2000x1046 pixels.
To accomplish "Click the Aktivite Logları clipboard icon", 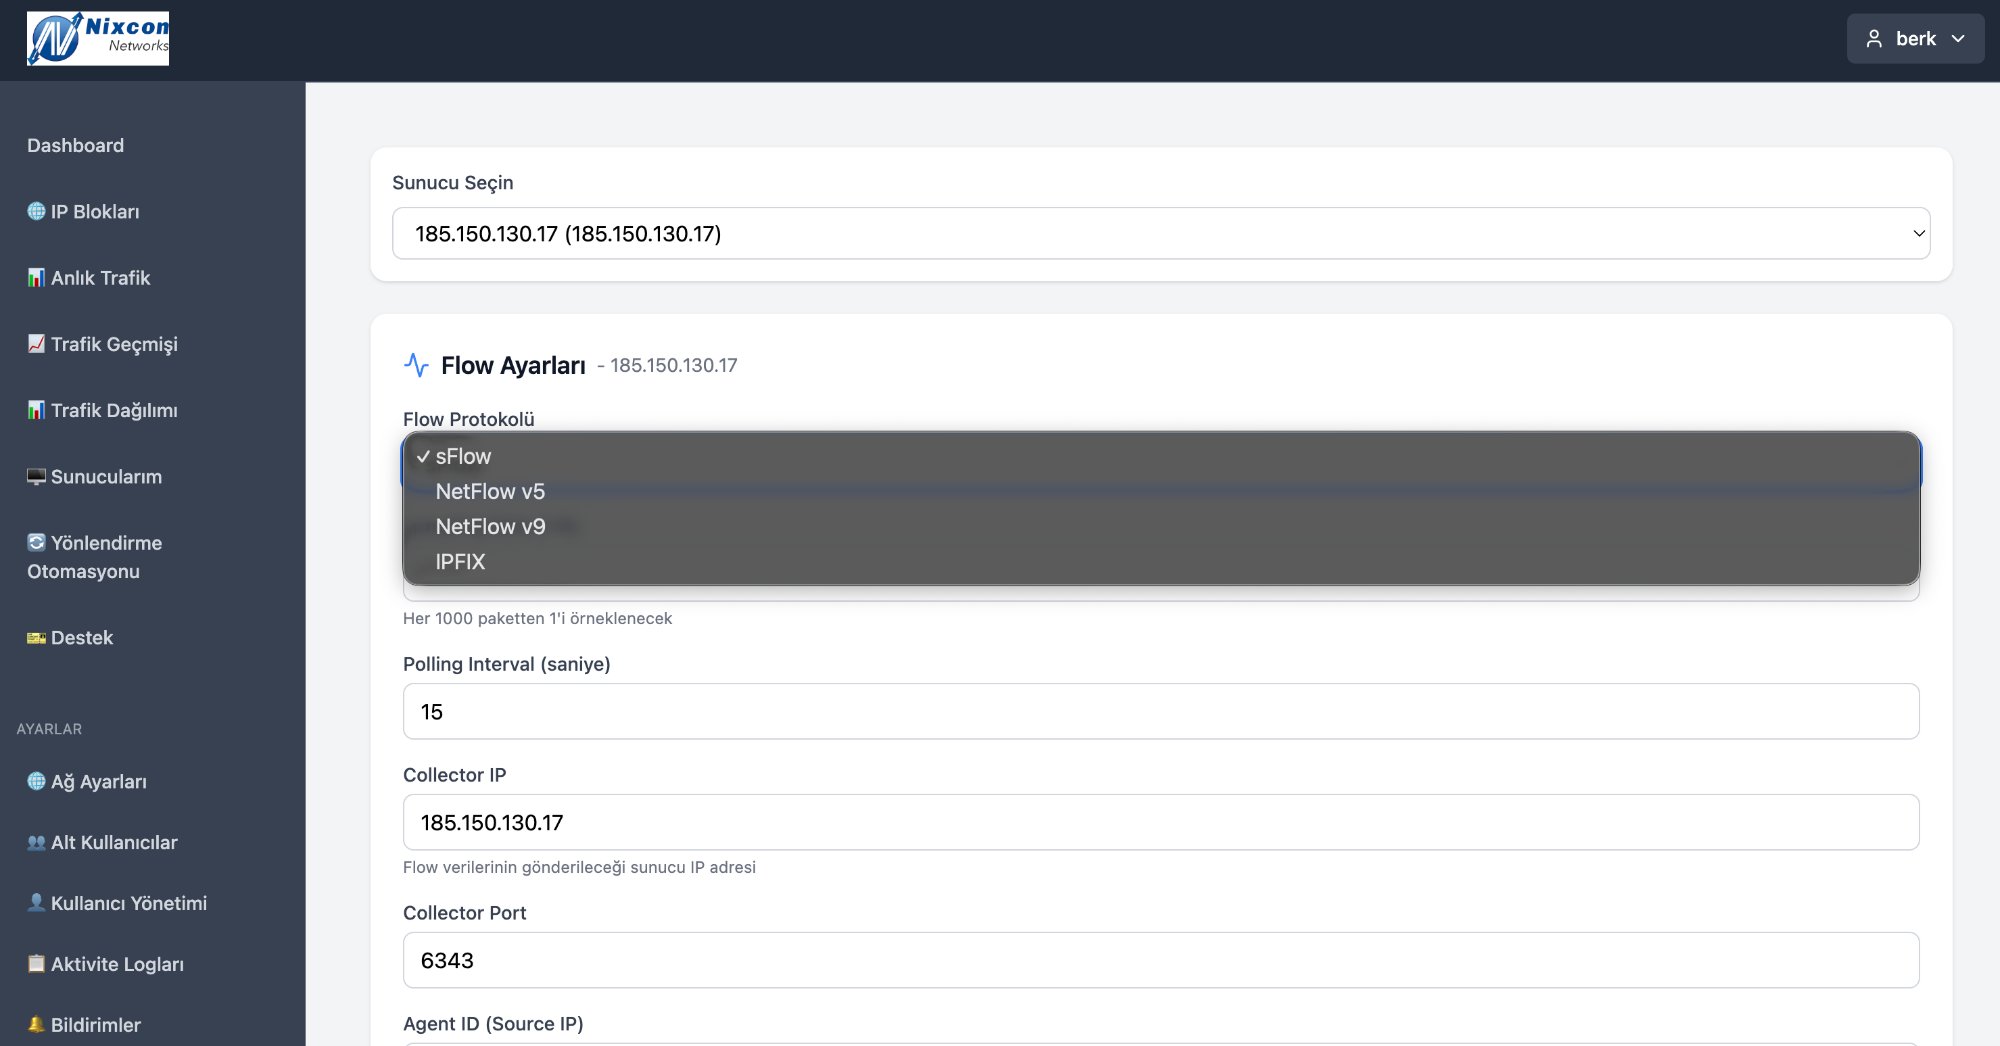I will [36, 964].
